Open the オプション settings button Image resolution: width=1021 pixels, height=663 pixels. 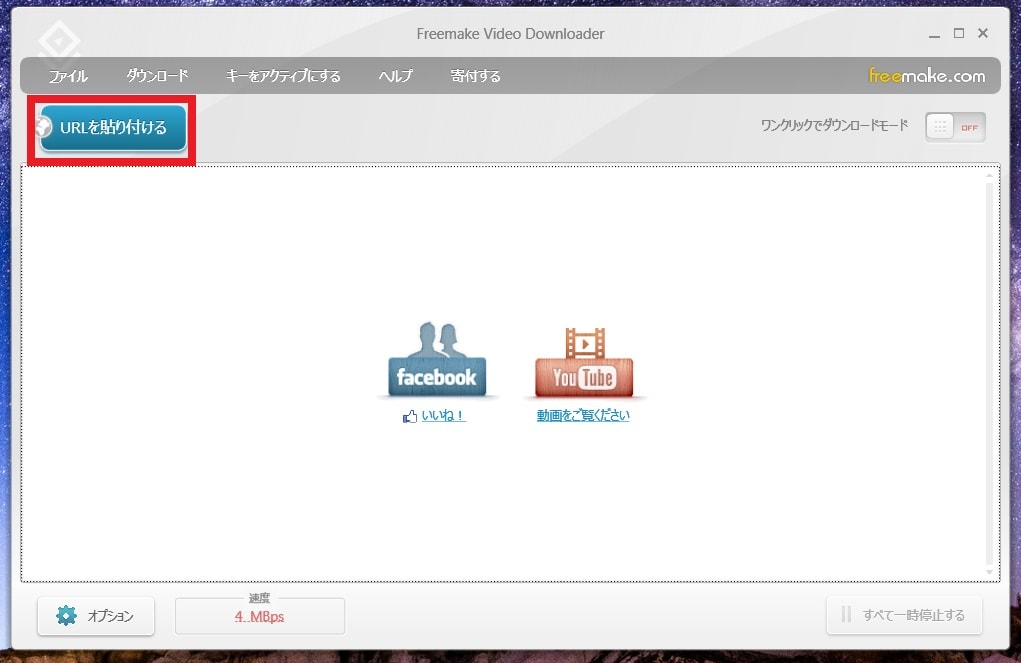(96, 615)
